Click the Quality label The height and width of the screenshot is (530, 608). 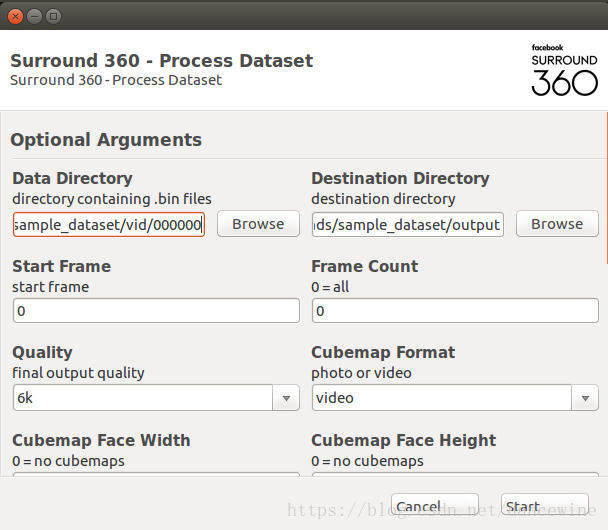point(42,352)
